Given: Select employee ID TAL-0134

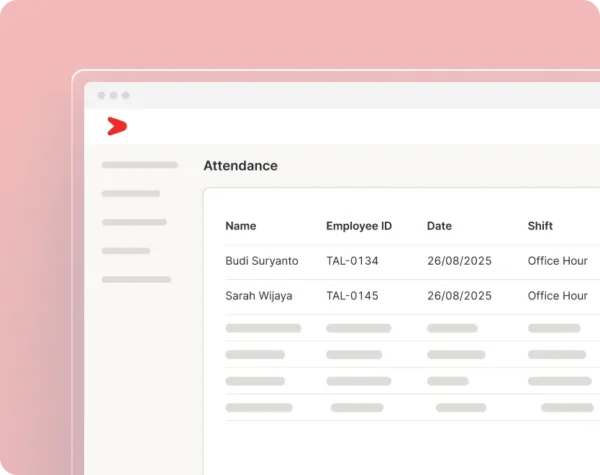Looking at the screenshot, I should (352, 261).
